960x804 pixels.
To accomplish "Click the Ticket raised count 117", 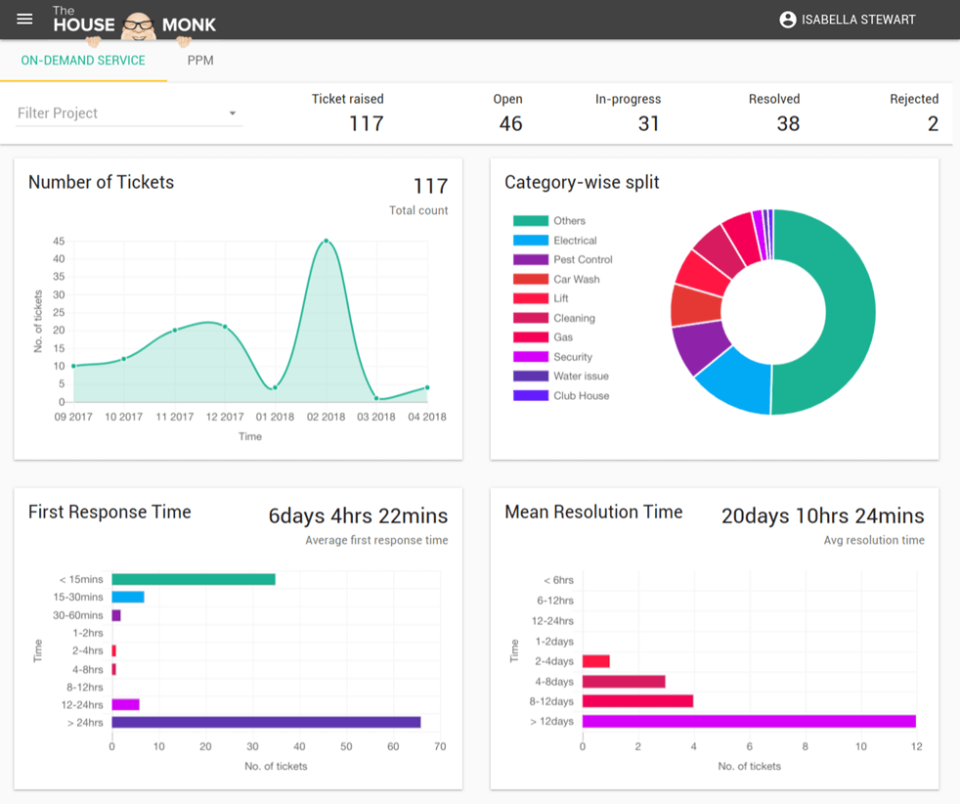I will [x=366, y=124].
